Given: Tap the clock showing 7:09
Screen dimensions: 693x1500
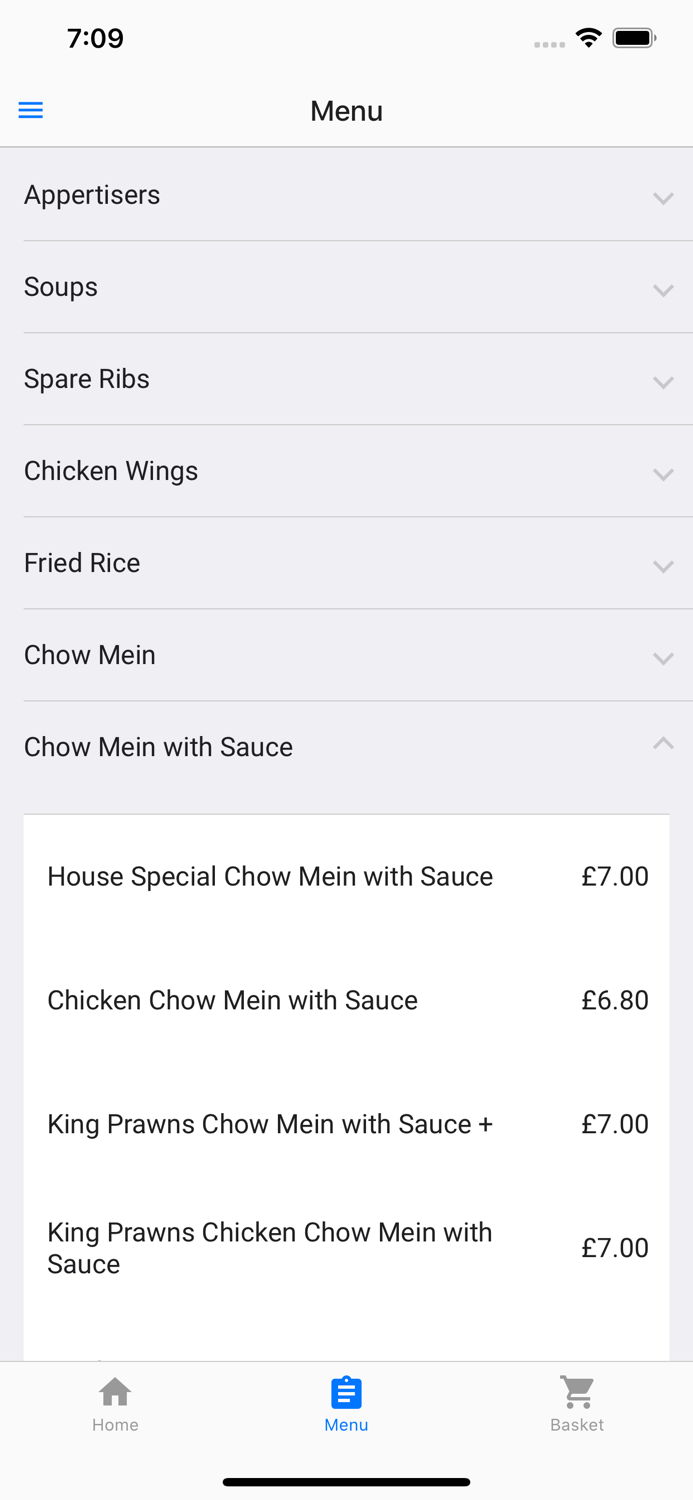Looking at the screenshot, I should (96, 38).
